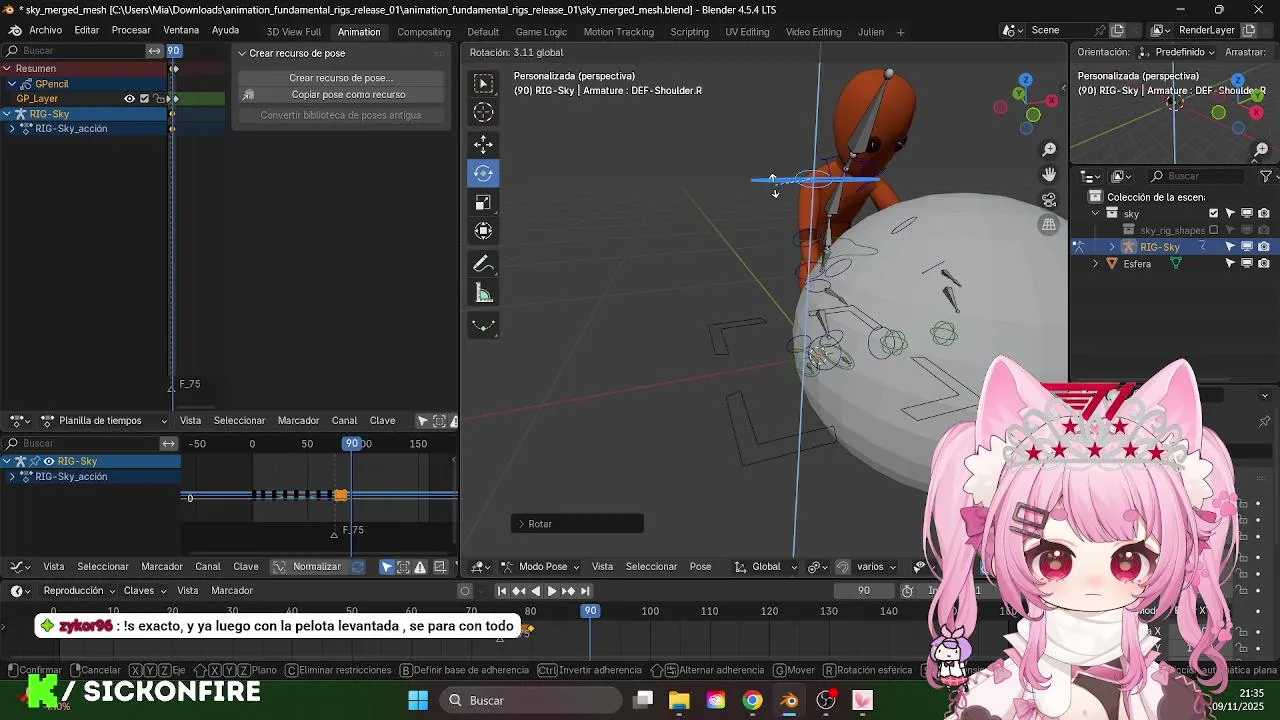Select the Breakdowner pose tool
Viewport: 1280px width, 720px height.
[x=483, y=325]
